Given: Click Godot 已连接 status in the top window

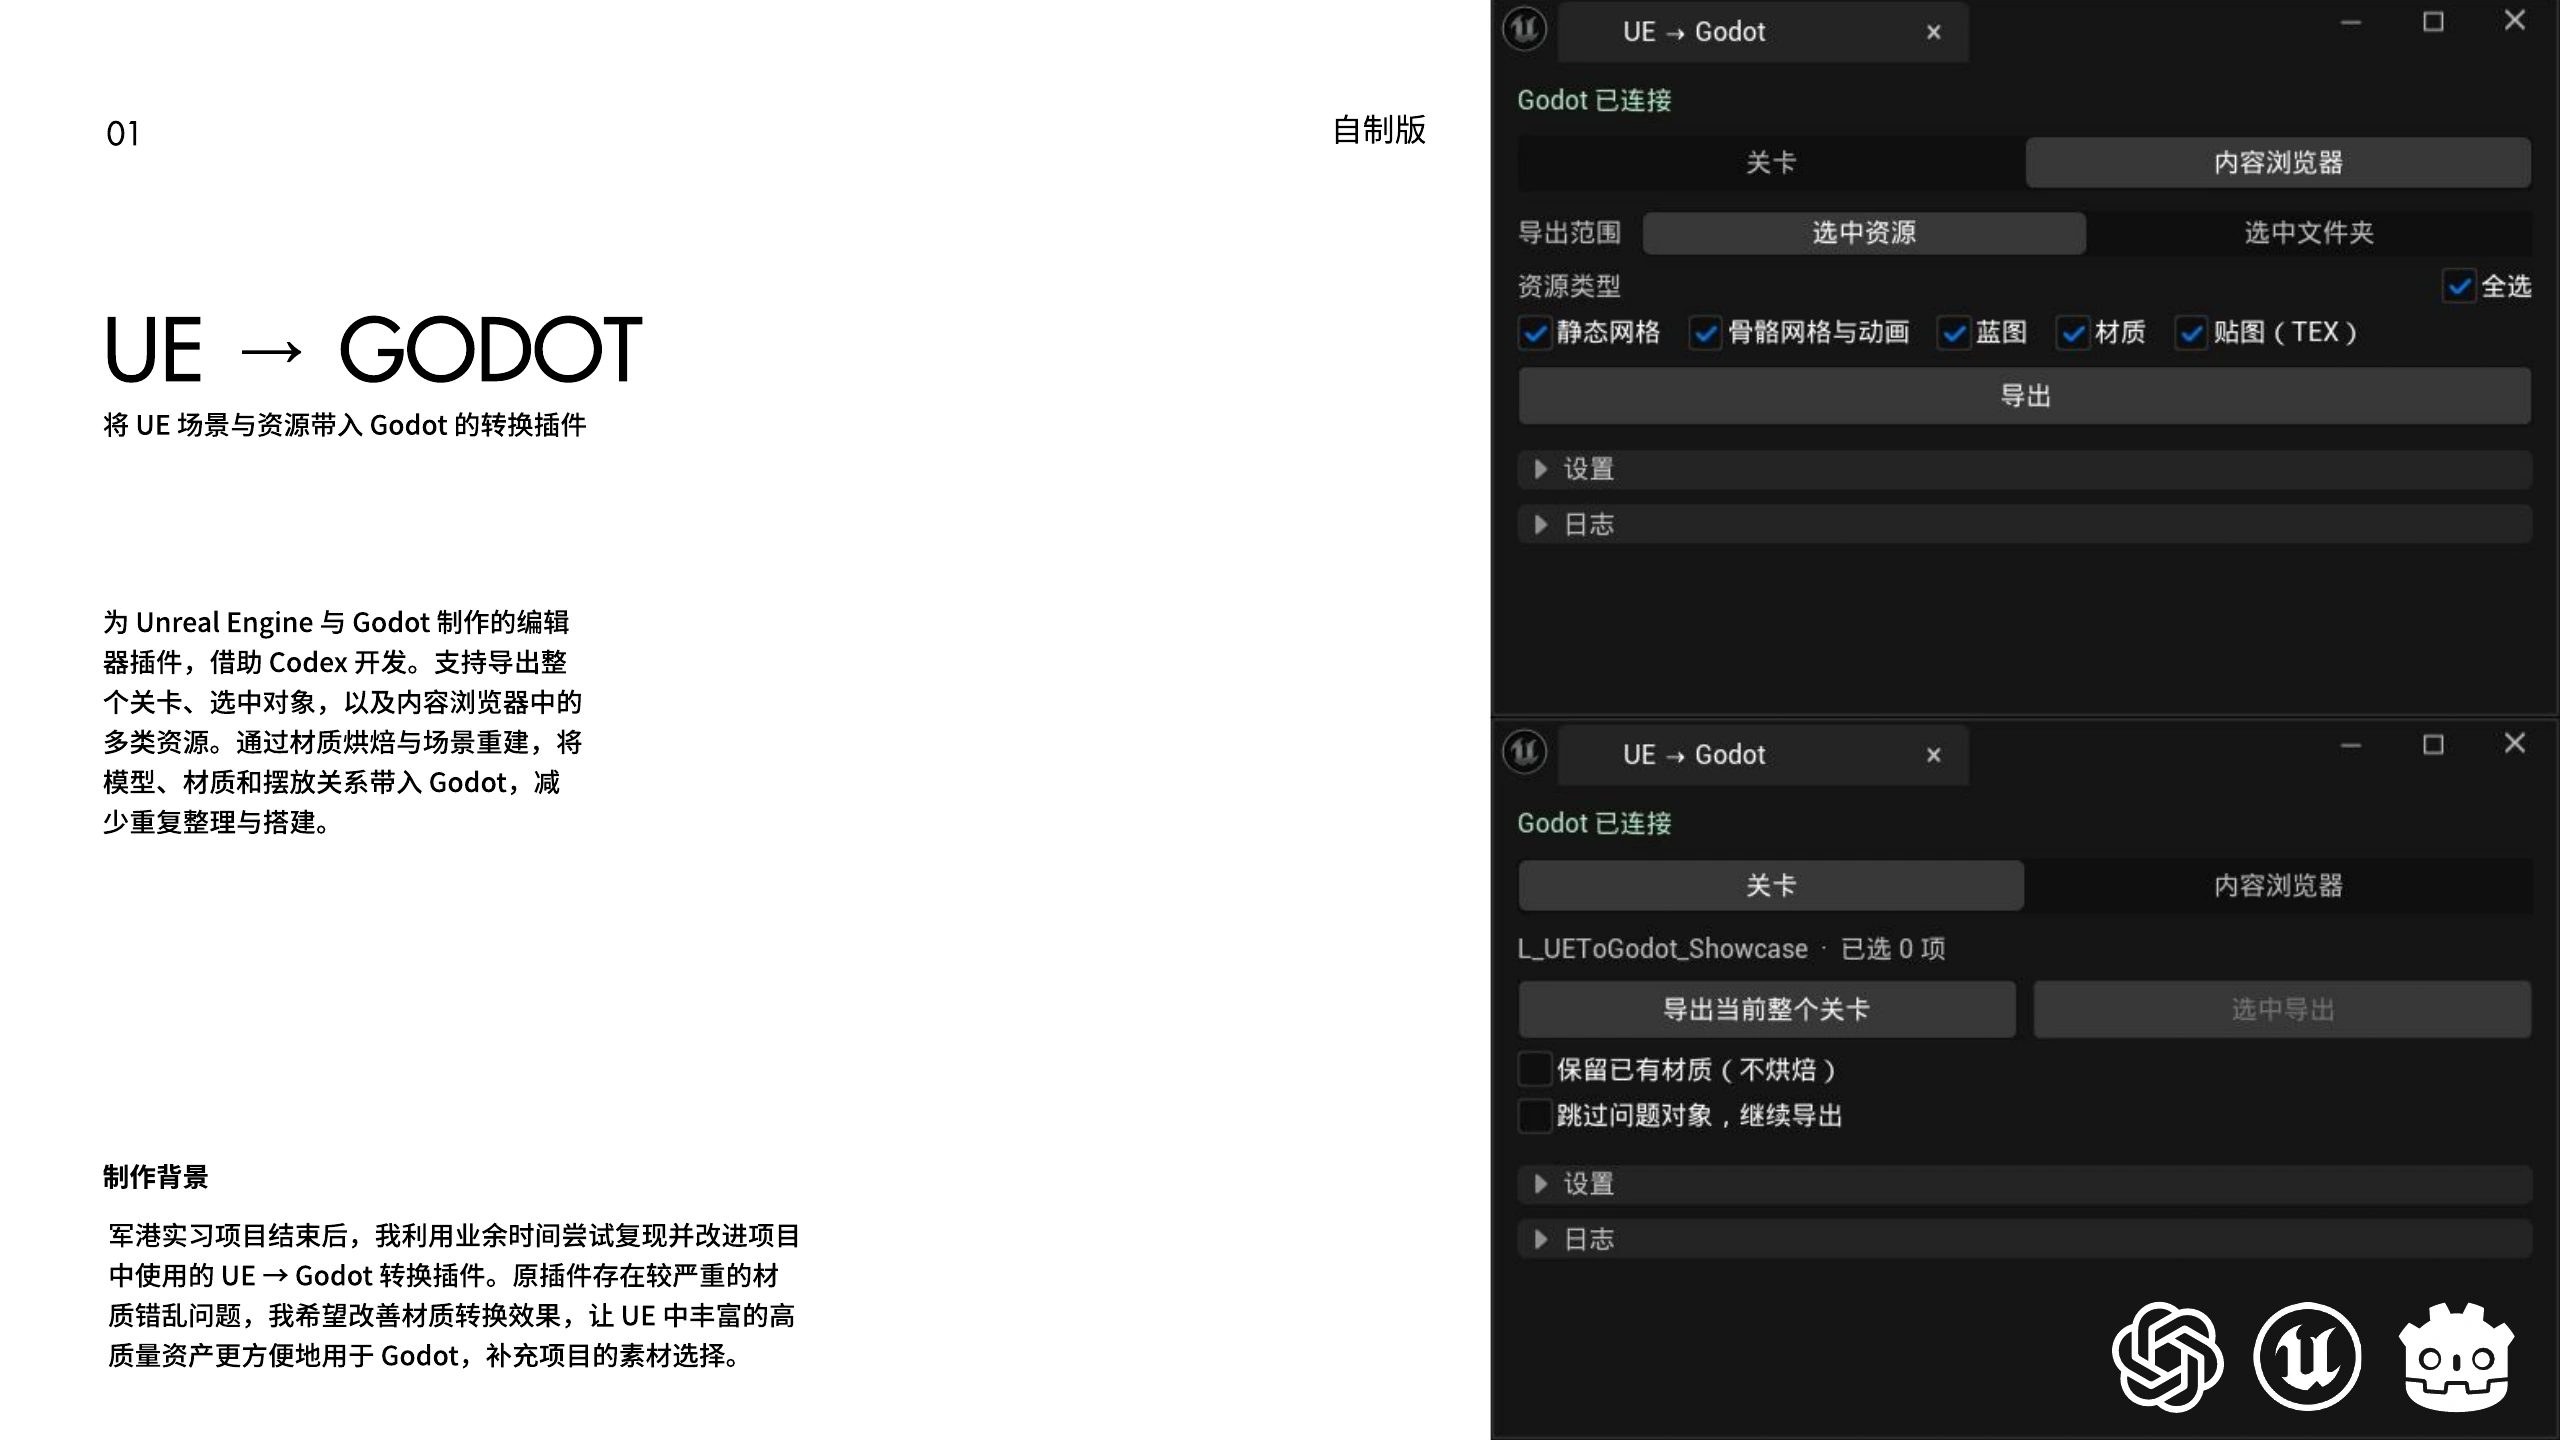Looking at the screenshot, I should pos(1594,101).
